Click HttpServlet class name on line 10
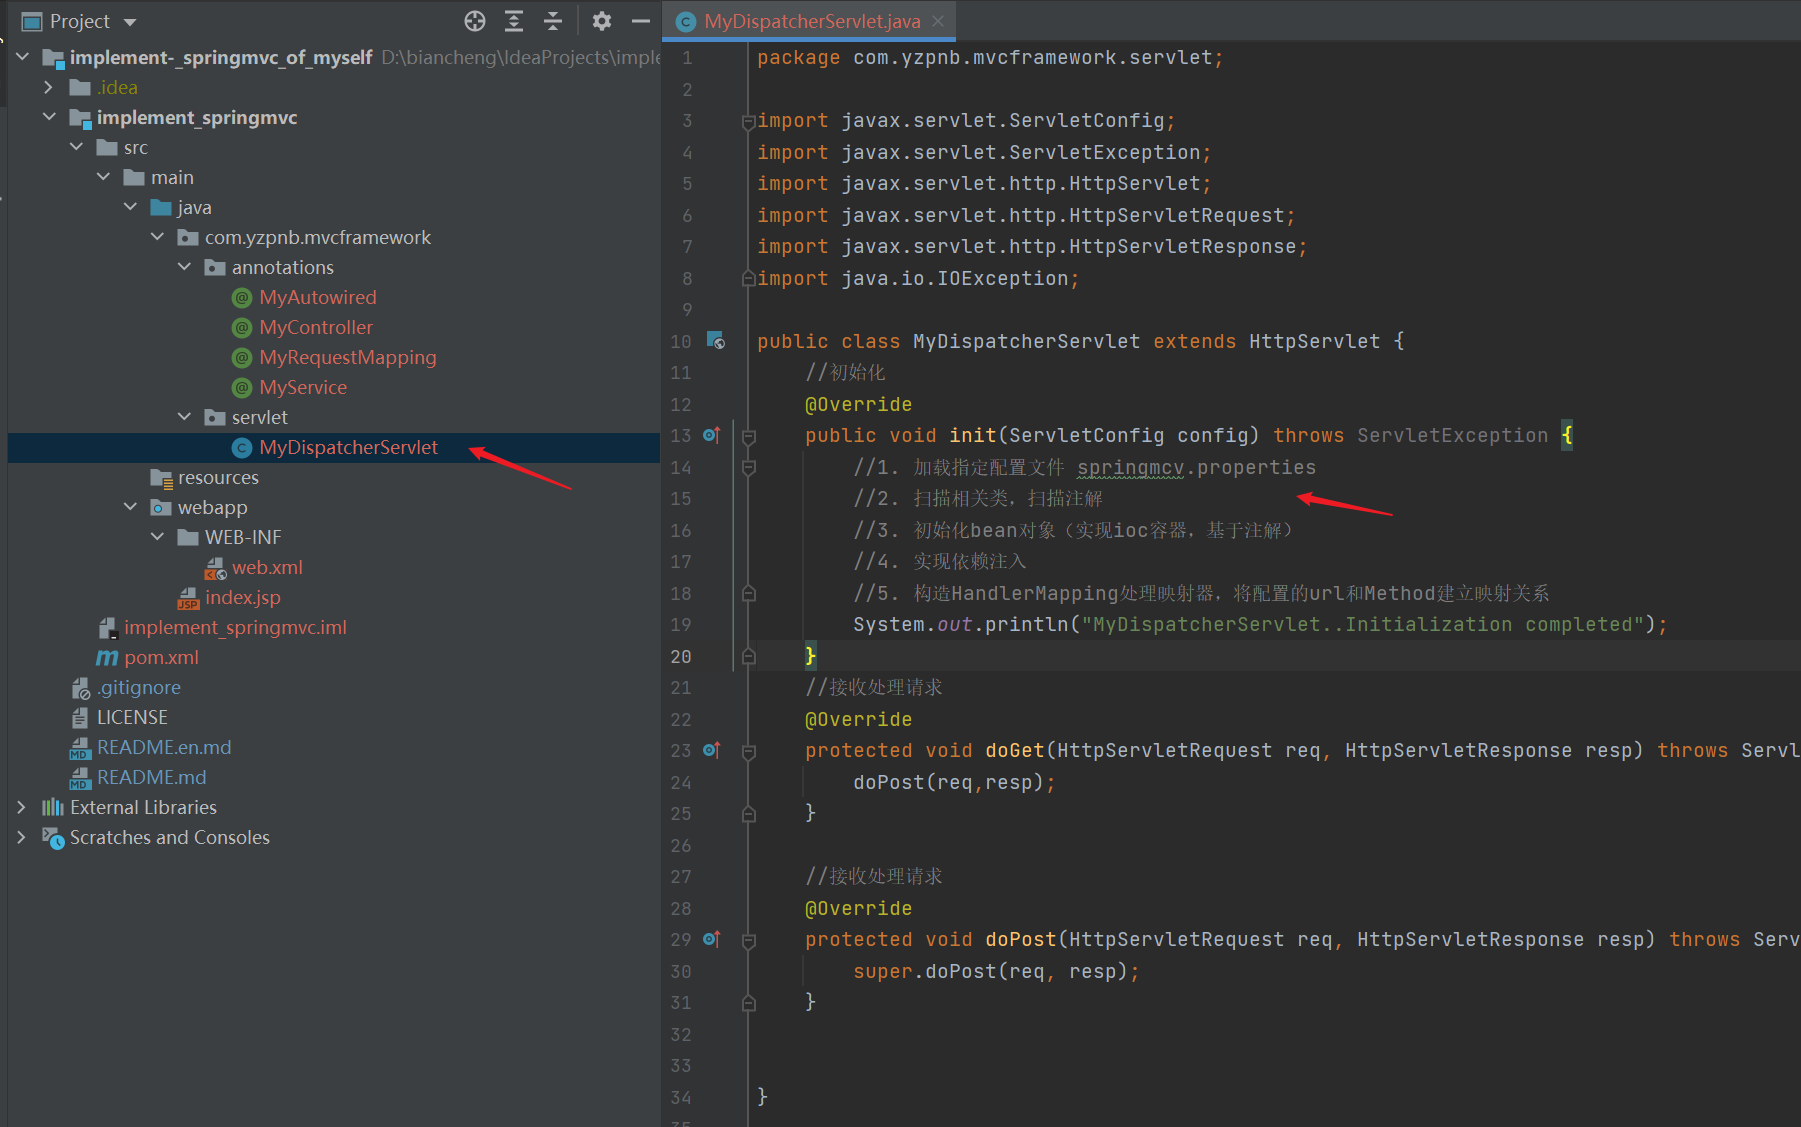Image resolution: width=1801 pixels, height=1127 pixels. [1314, 341]
